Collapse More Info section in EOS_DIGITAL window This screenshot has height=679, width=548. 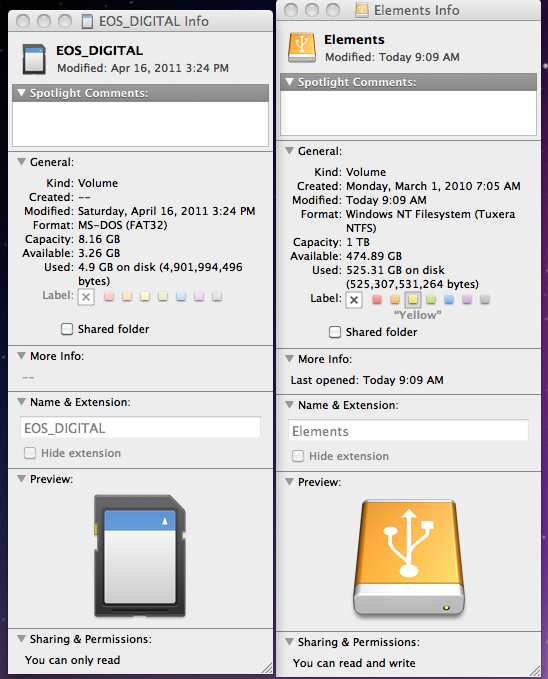pos(21,356)
